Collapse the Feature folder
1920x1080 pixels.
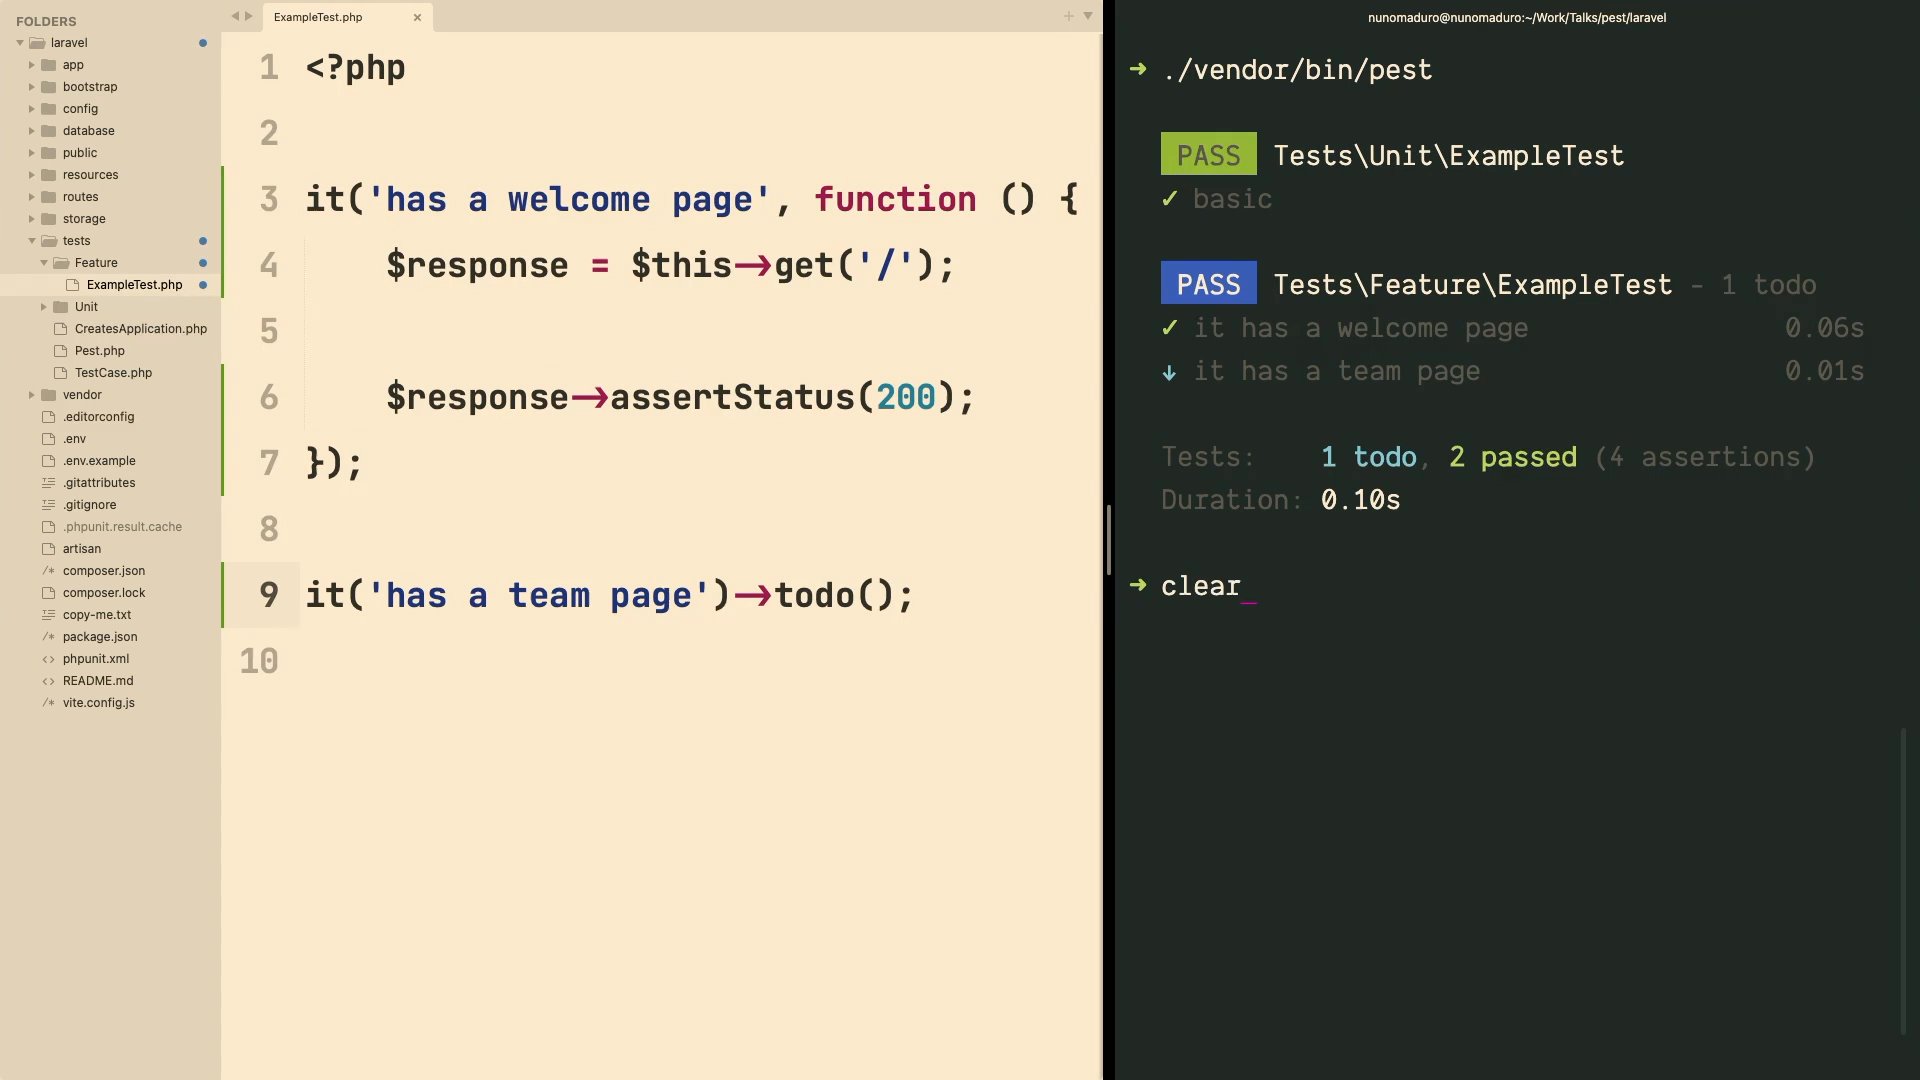pyautogui.click(x=44, y=263)
